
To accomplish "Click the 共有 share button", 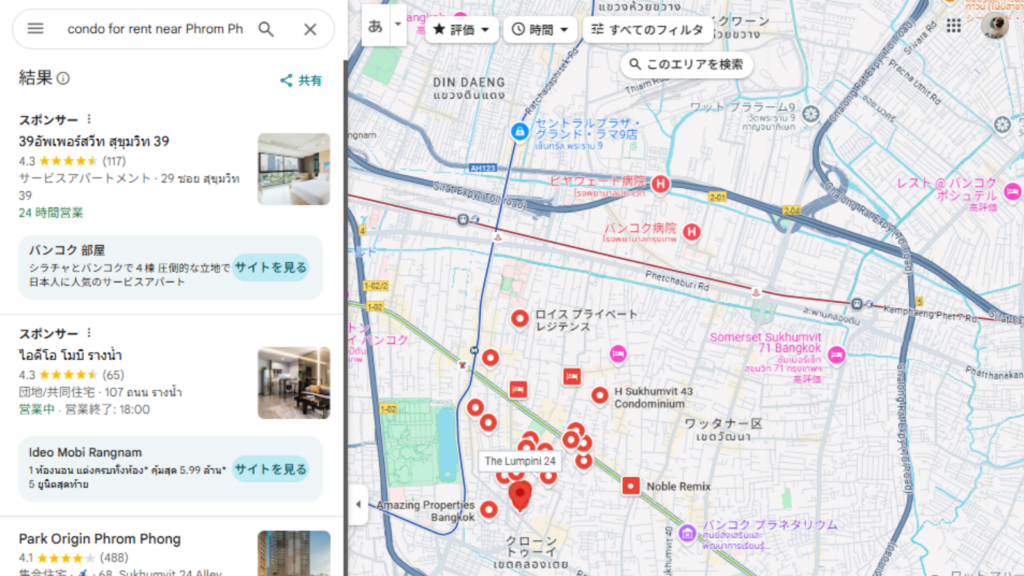I will click(301, 80).
